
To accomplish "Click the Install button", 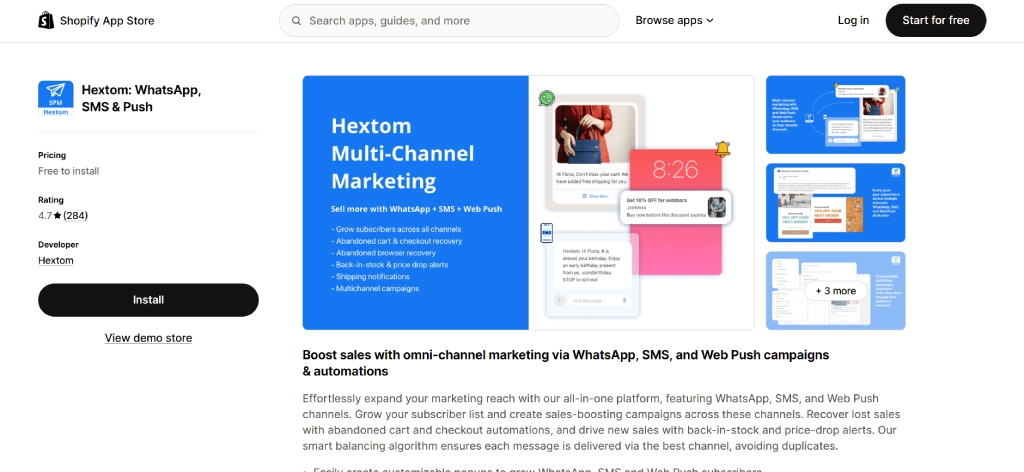I will point(148,300).
